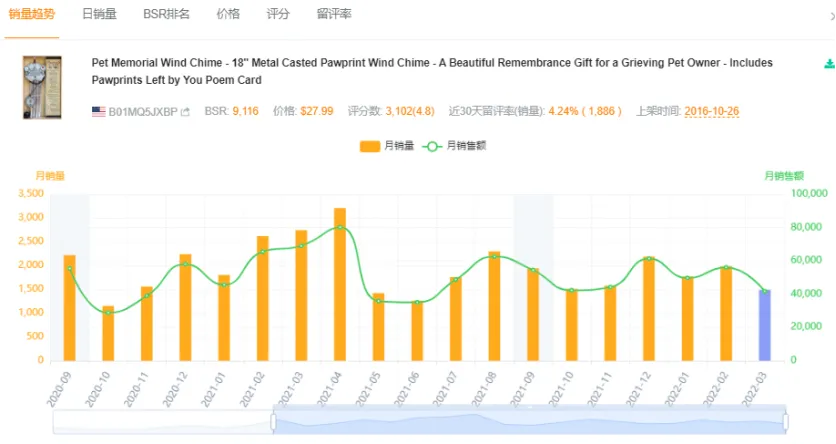Click the tallest bar for 2021-04
Image resolution: width=836 pixels, height=444 pixels.
[340, 284]
